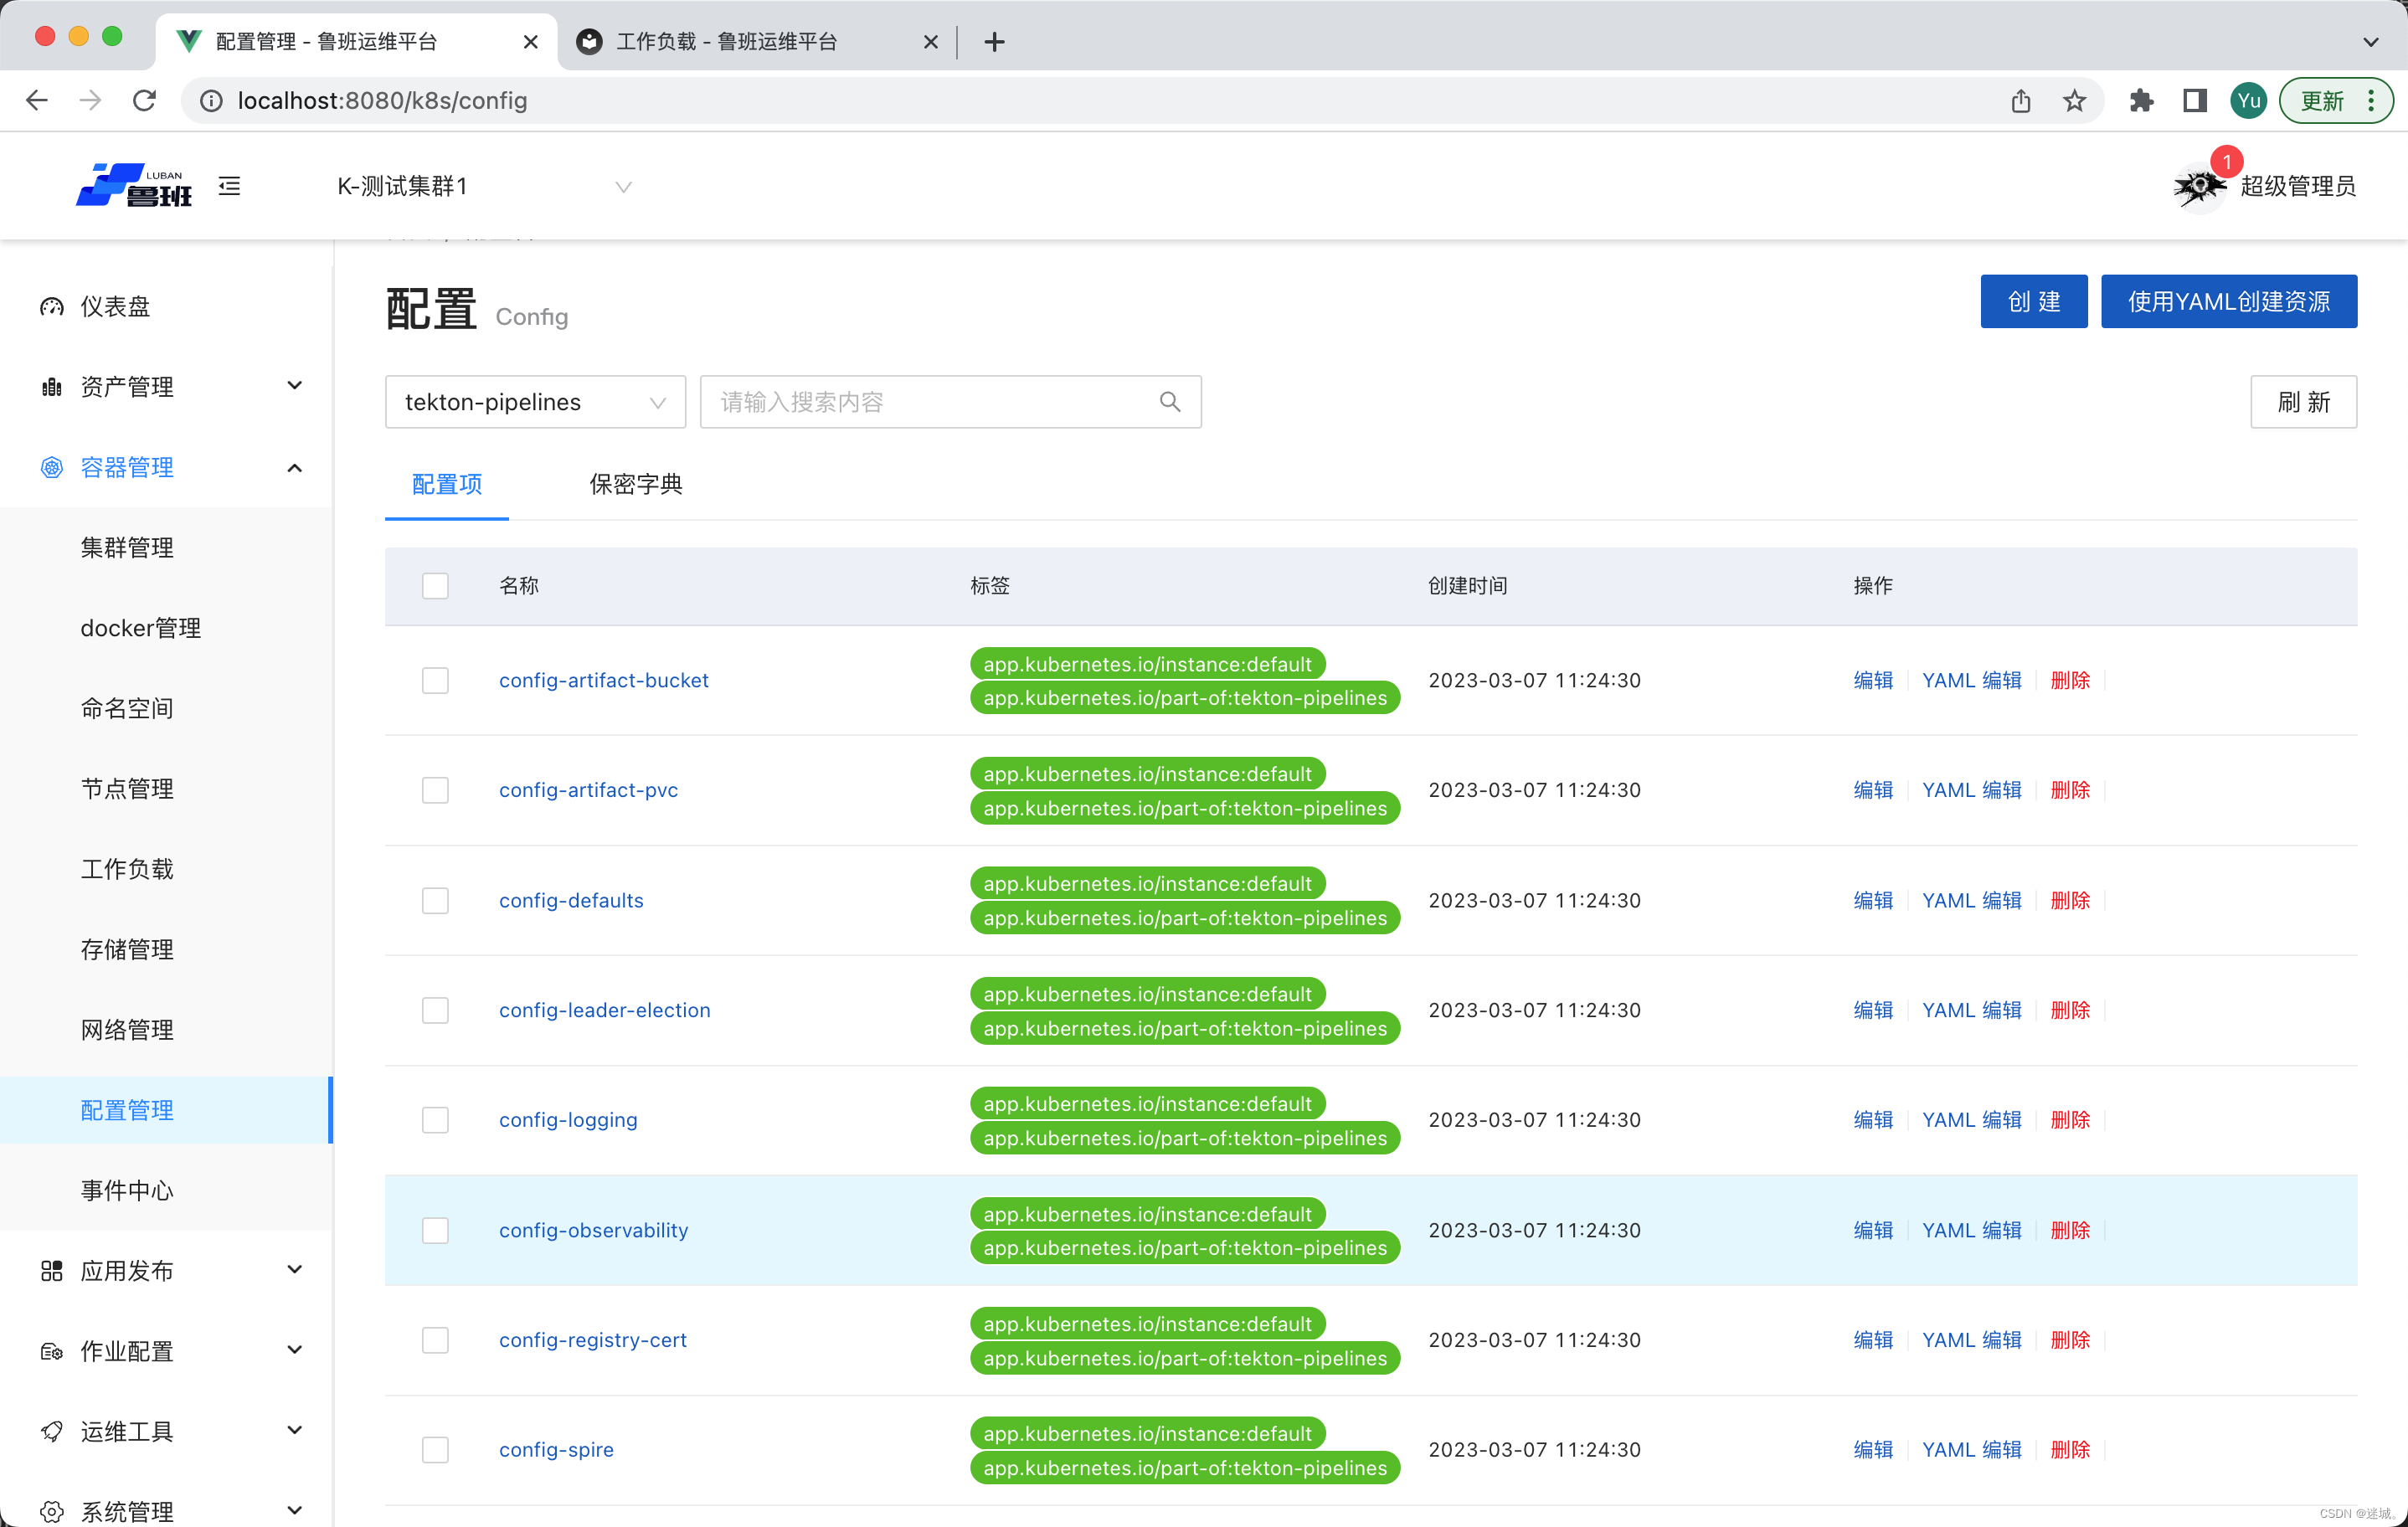Check the config-artifact-bucket row checkbox

(x=435, y=681)
